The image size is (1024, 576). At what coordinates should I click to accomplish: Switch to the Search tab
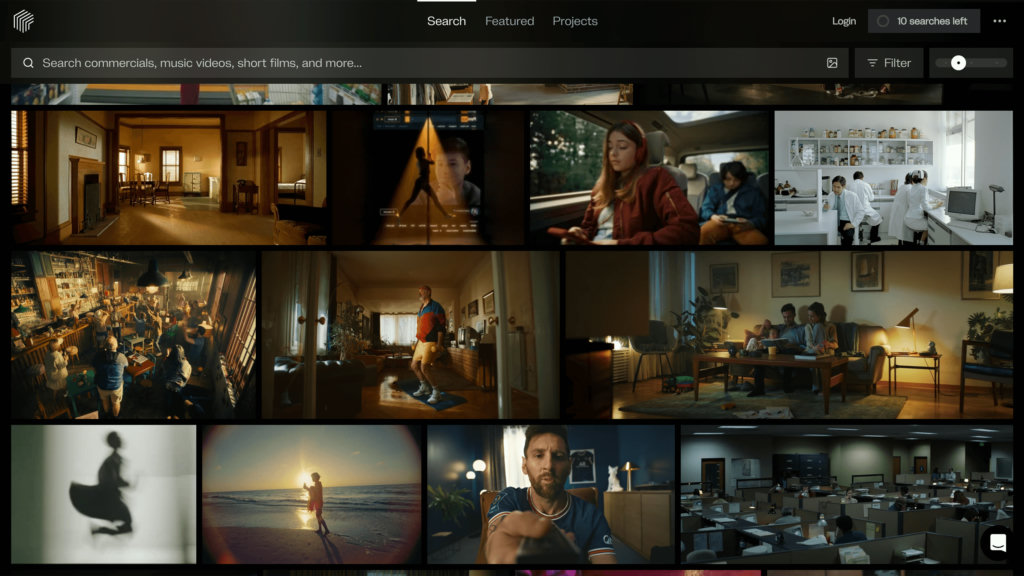[x=447, y=21]
